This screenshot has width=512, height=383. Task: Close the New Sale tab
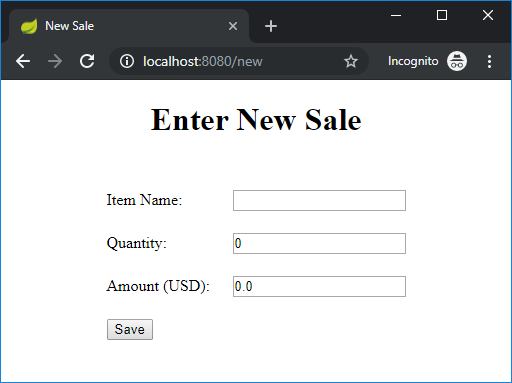[x=233, y=26]
